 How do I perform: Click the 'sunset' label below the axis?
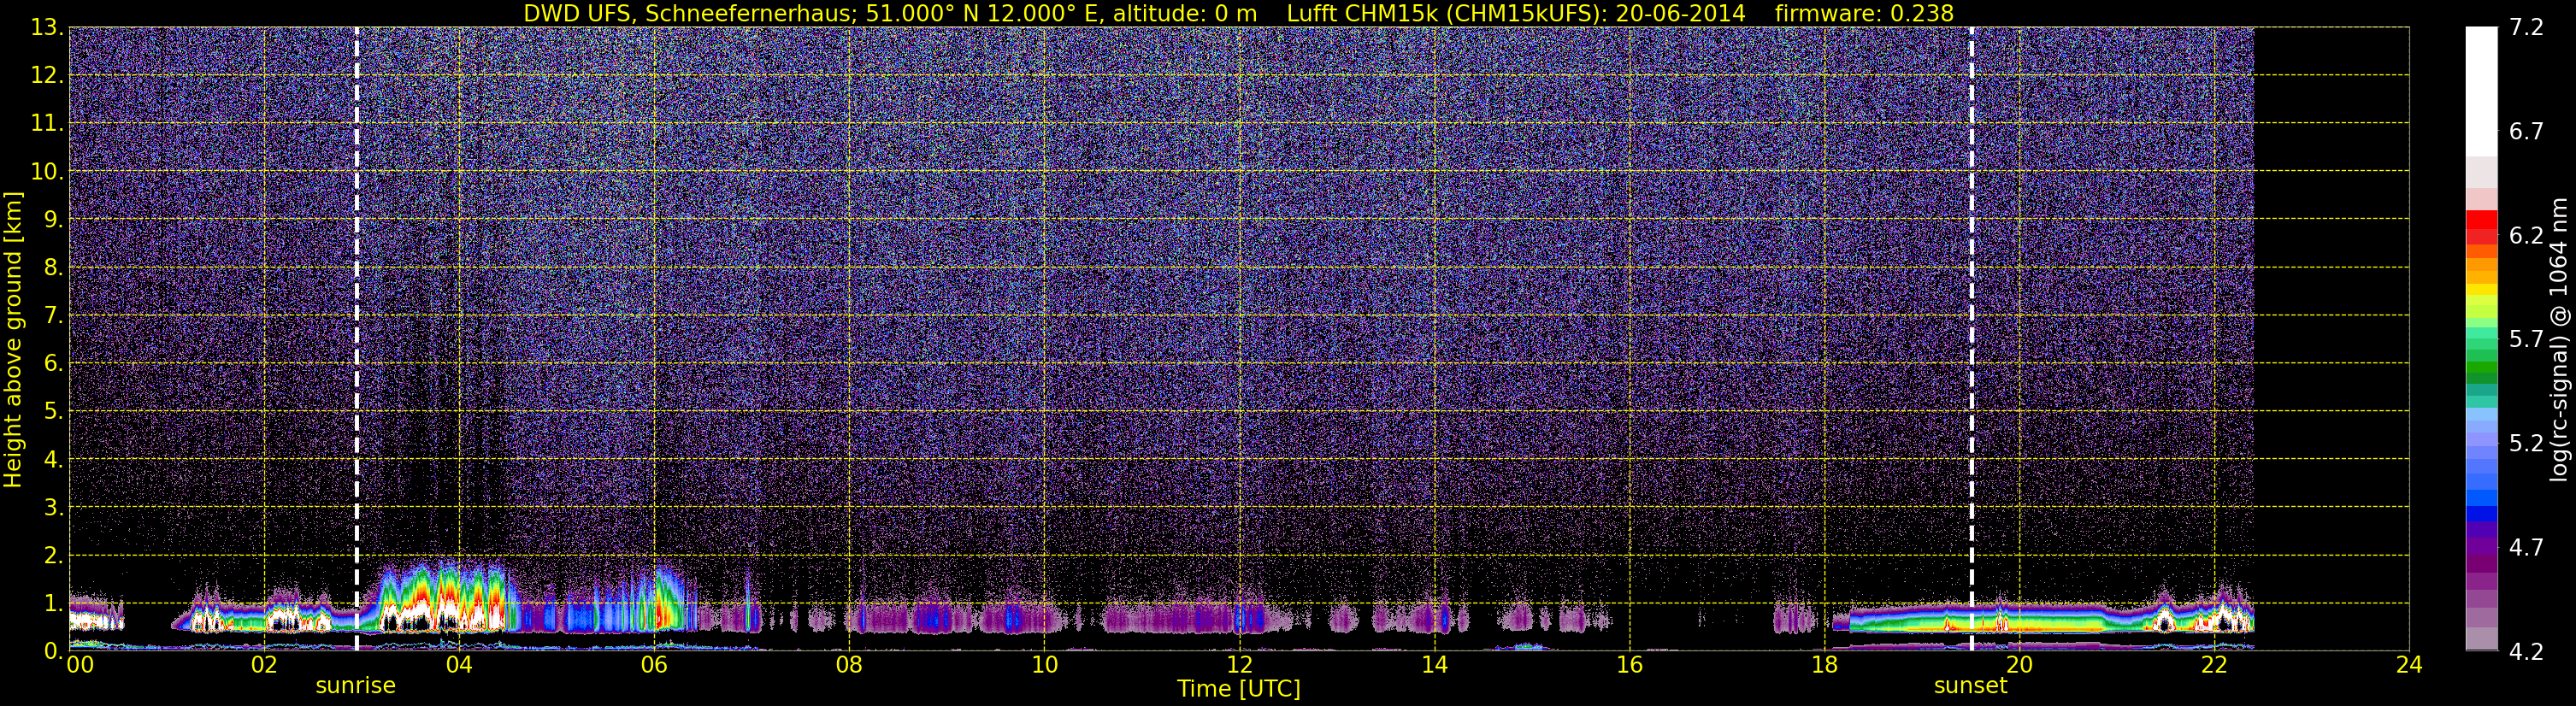click(x=1971, y=686)
